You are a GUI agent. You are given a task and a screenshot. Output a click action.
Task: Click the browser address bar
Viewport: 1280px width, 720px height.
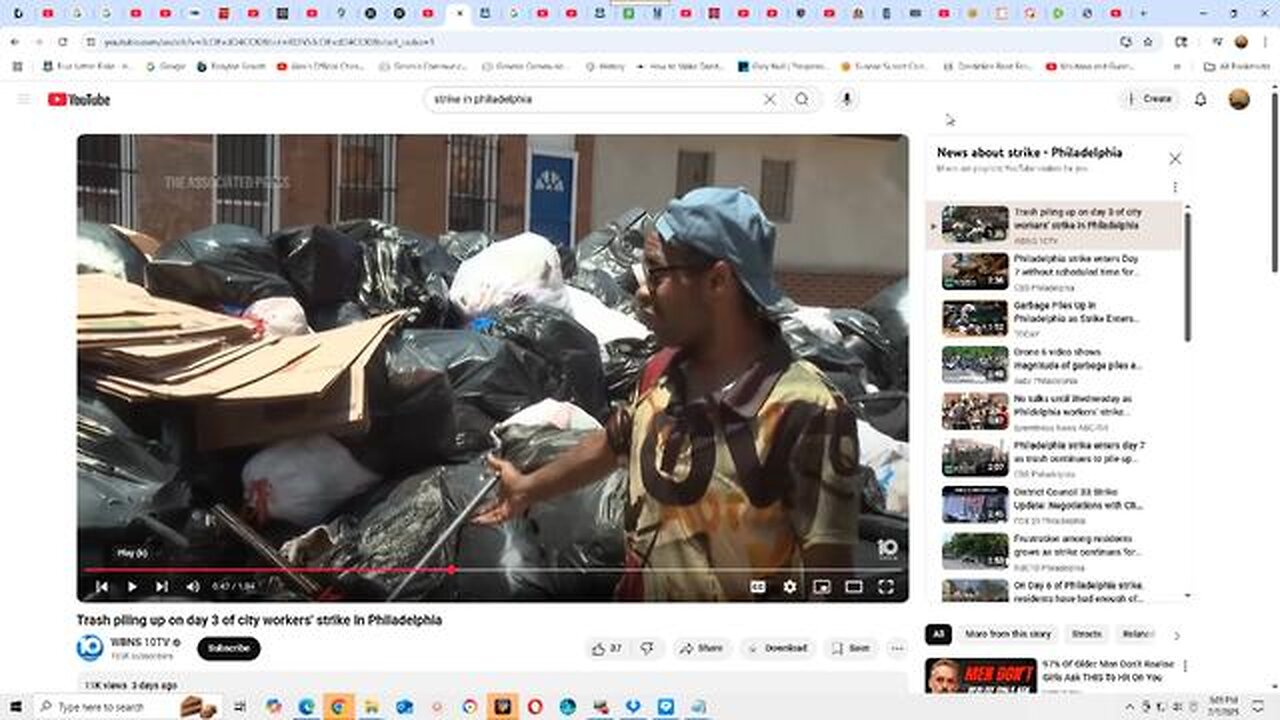coord(600,42)
